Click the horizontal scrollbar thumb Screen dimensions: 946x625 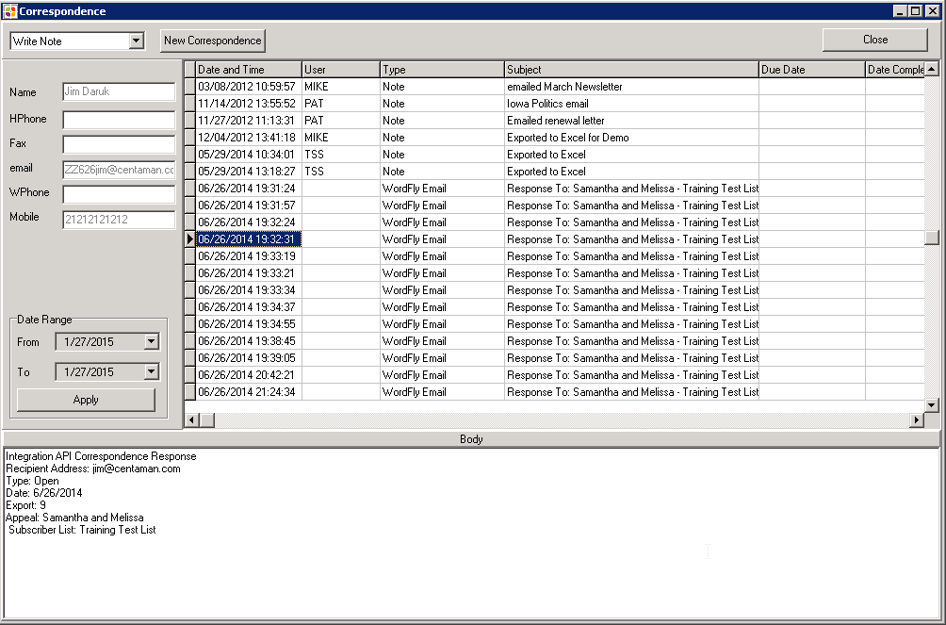point(207,420)
